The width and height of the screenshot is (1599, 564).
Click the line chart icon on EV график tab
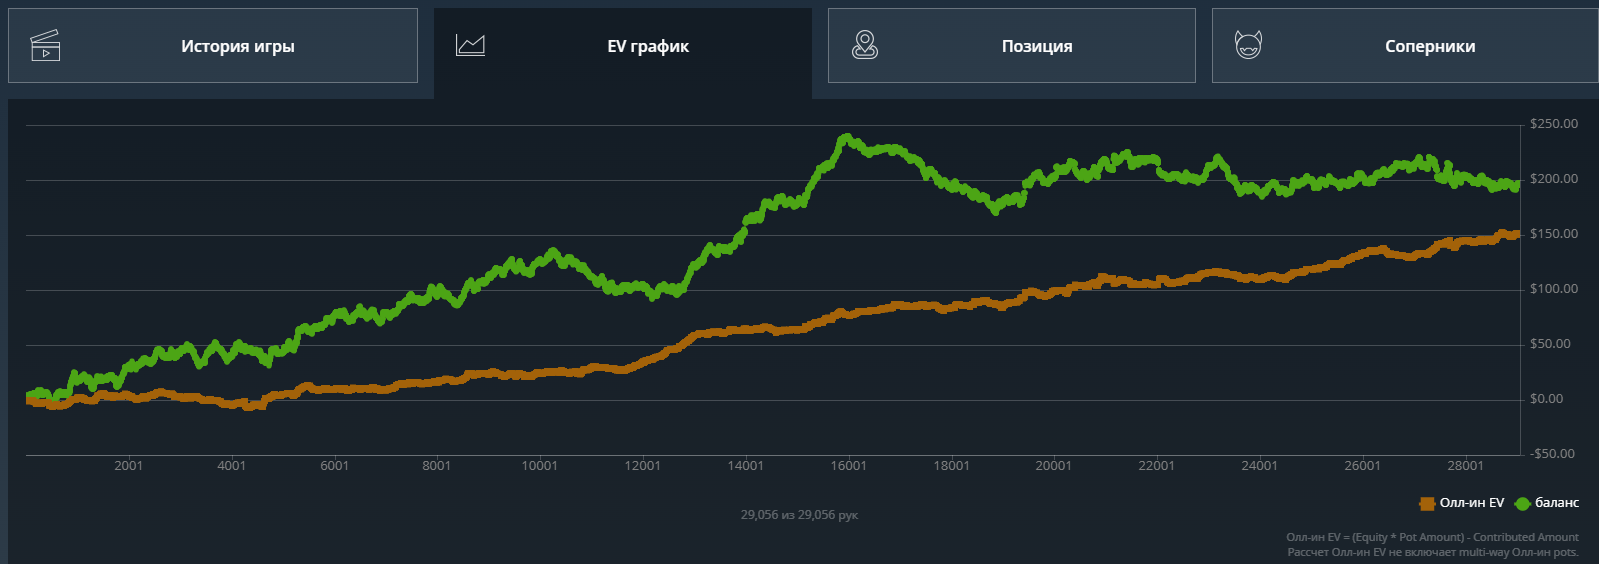470,45
